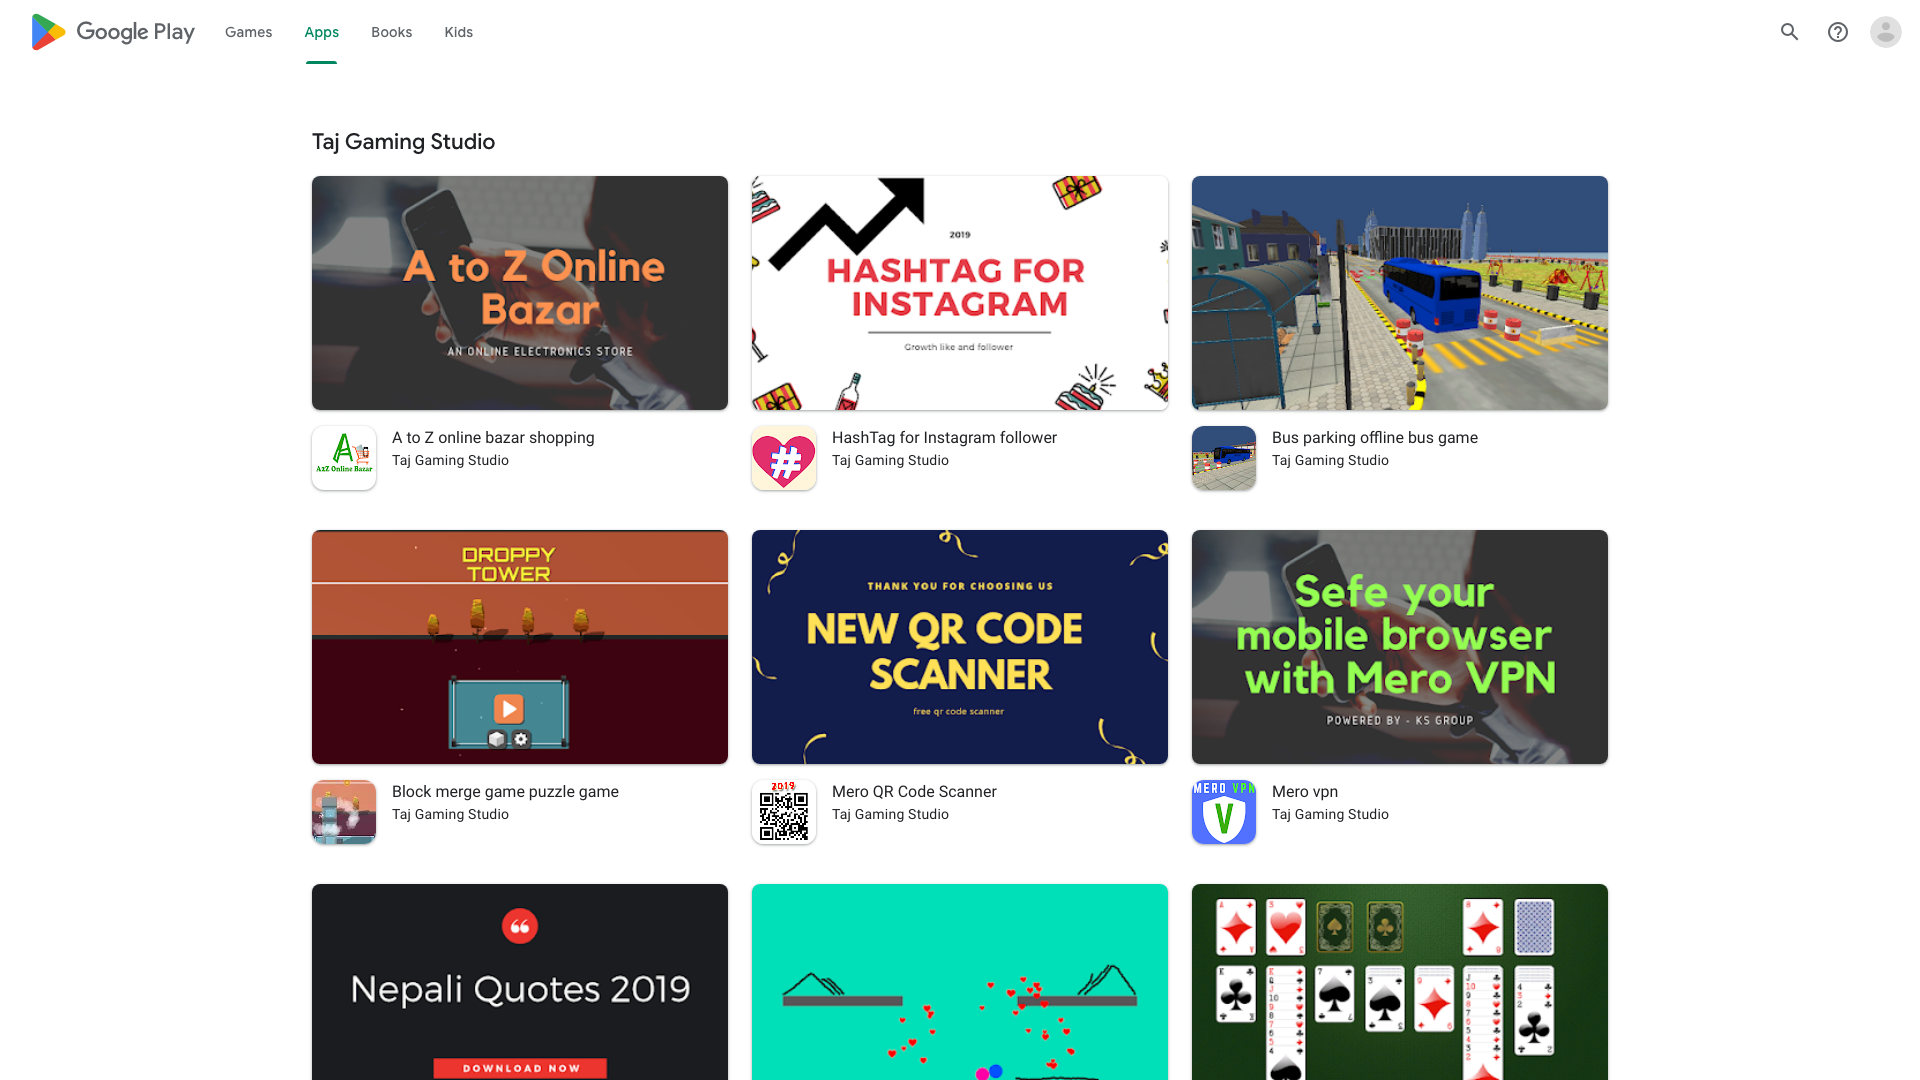Click the Droppy Tower banner

[520, 647]
